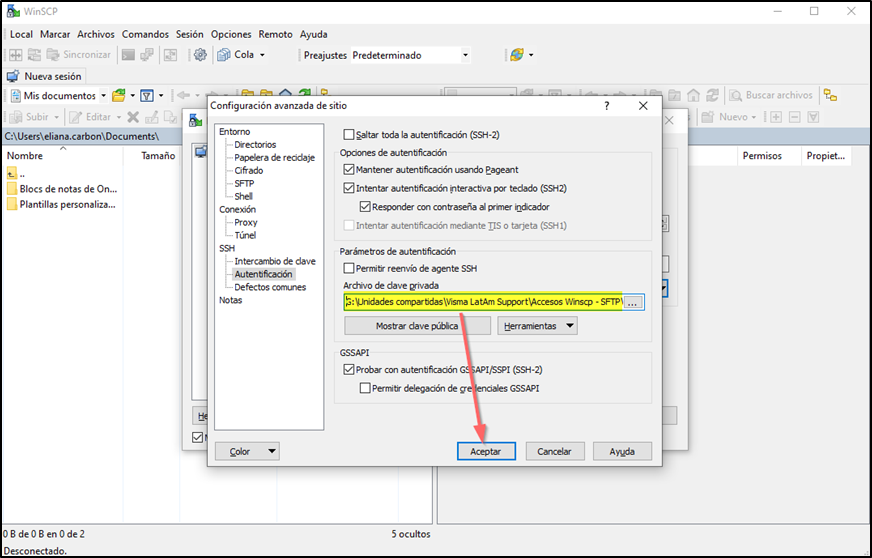Screen dimensions: 872x558
Task: Click the delete X toolbar icon
Action: tap(133, 117)
